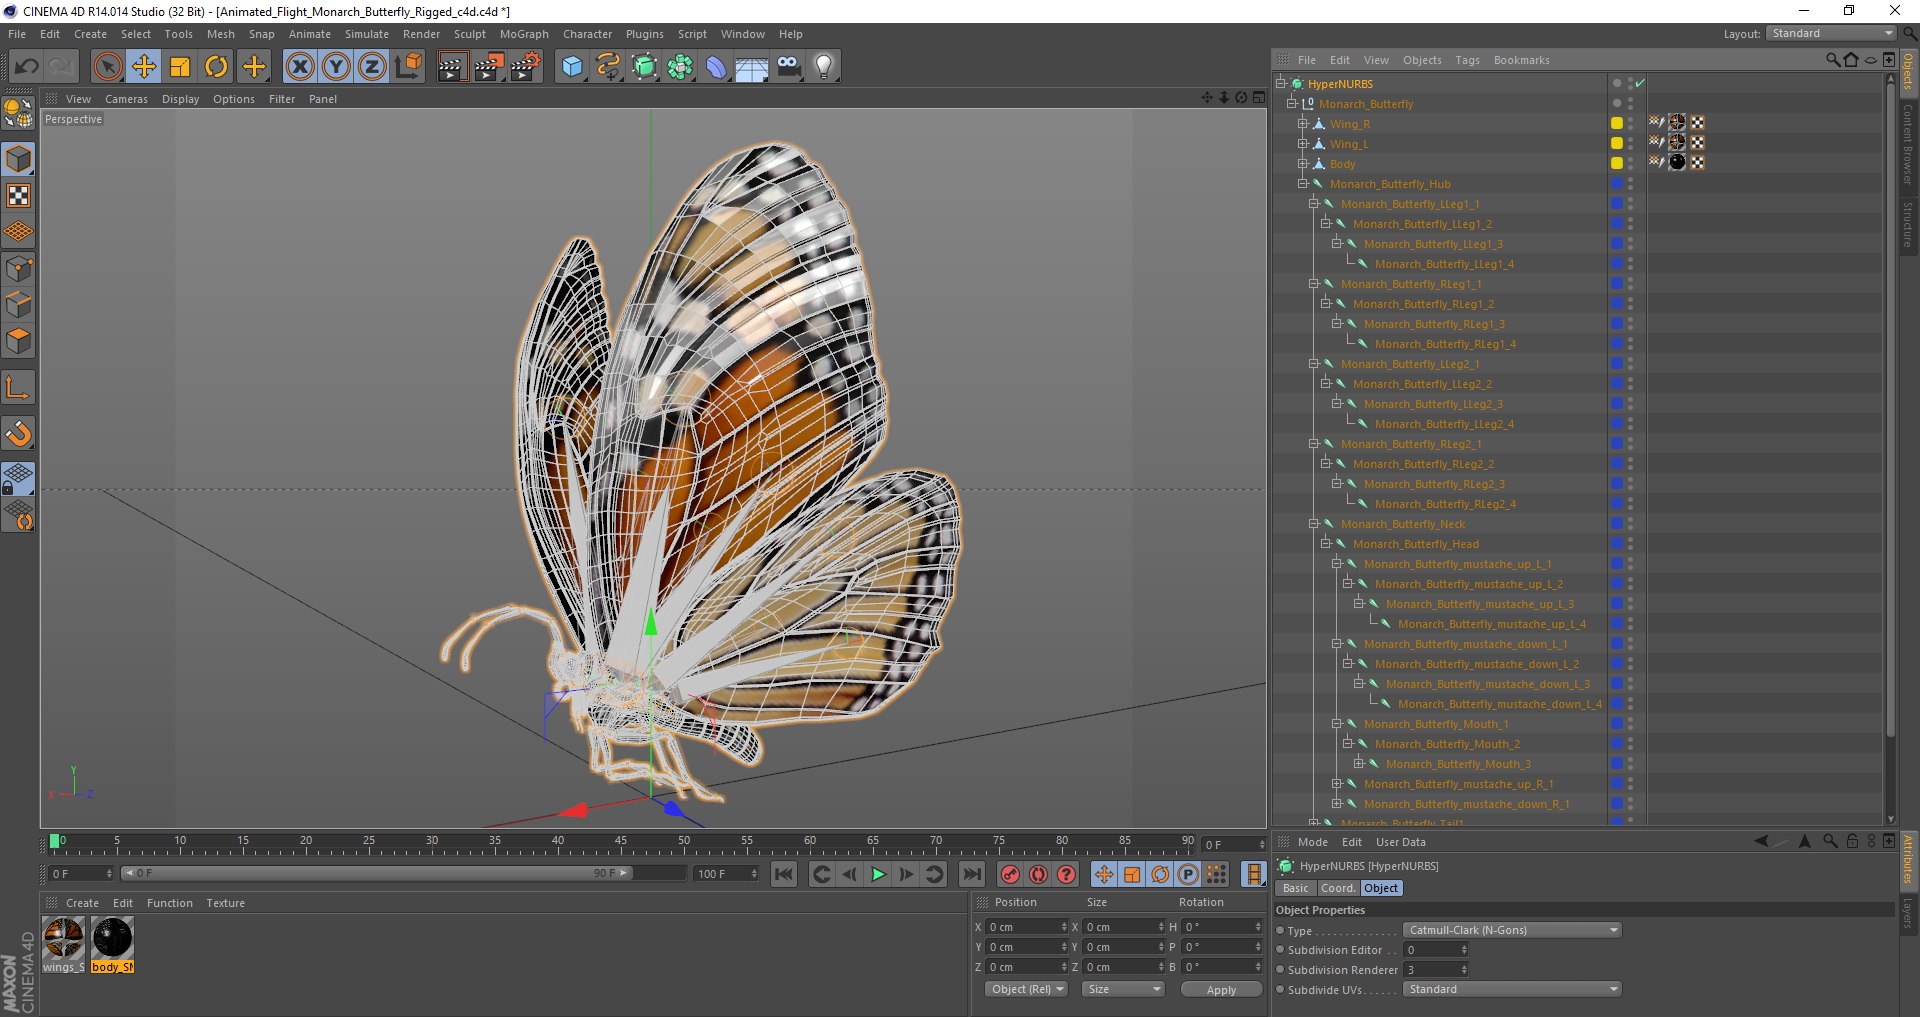
Task: Collapse the Monarch_Butterfly_Hub tree node
Action: click(x=1303, y=184)
